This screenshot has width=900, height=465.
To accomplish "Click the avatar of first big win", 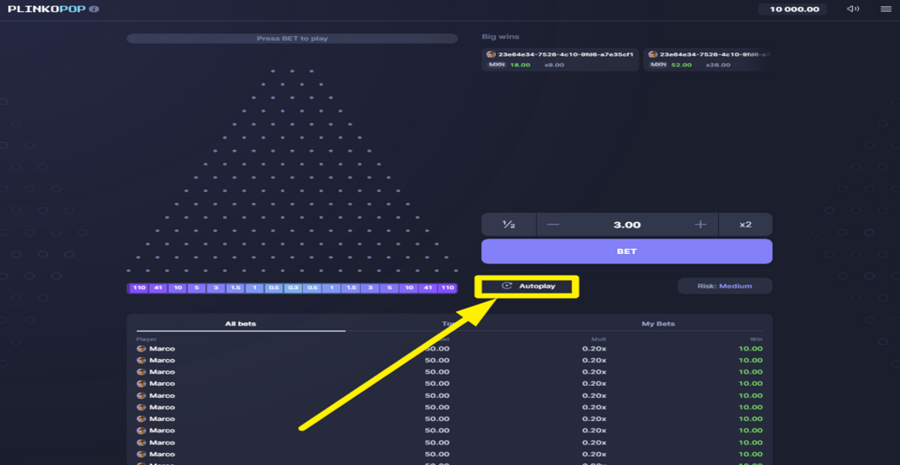I will pos(491,54).
